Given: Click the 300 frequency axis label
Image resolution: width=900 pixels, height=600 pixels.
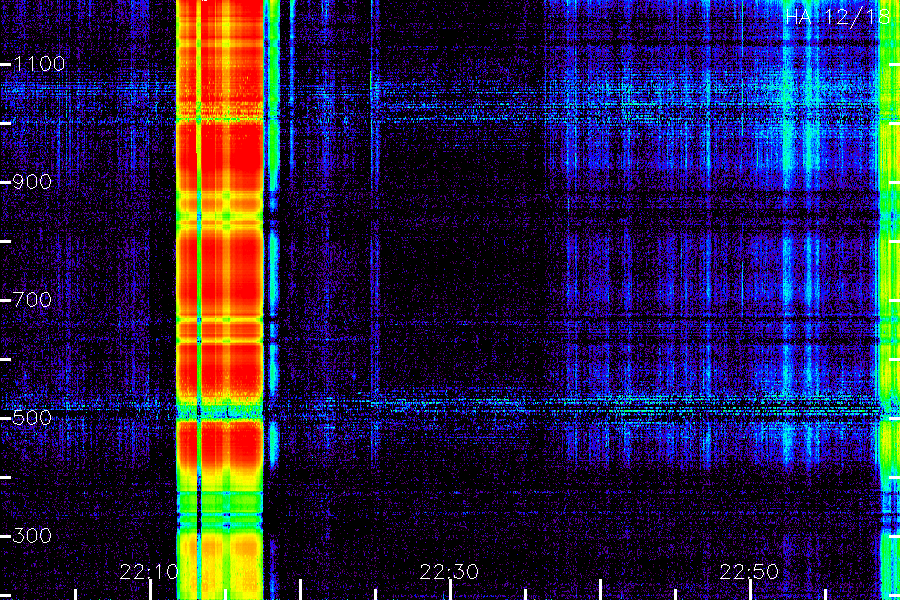Looking at the screenshot, I should [x=32, y=536].
